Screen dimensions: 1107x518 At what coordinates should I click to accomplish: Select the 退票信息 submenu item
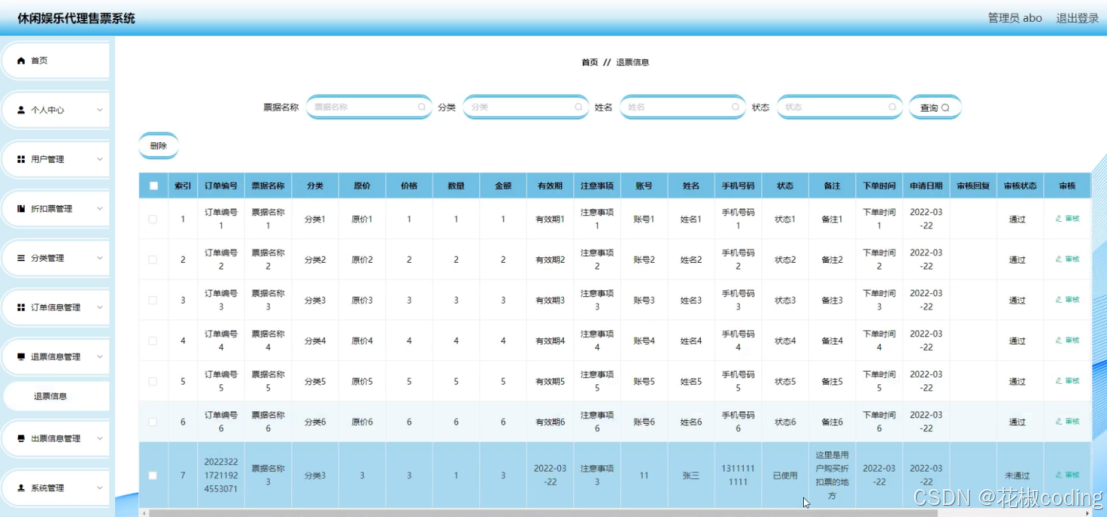[56, 397]
